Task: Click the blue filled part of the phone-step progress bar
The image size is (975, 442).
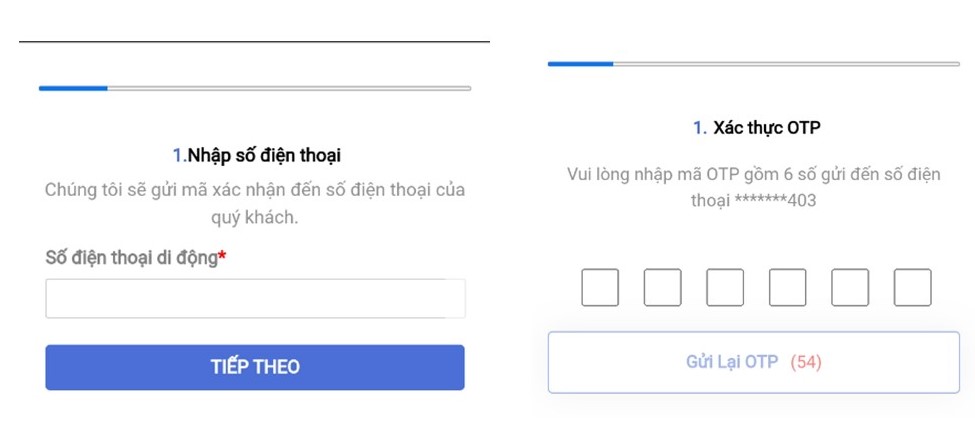Action: tap(73, 88)
